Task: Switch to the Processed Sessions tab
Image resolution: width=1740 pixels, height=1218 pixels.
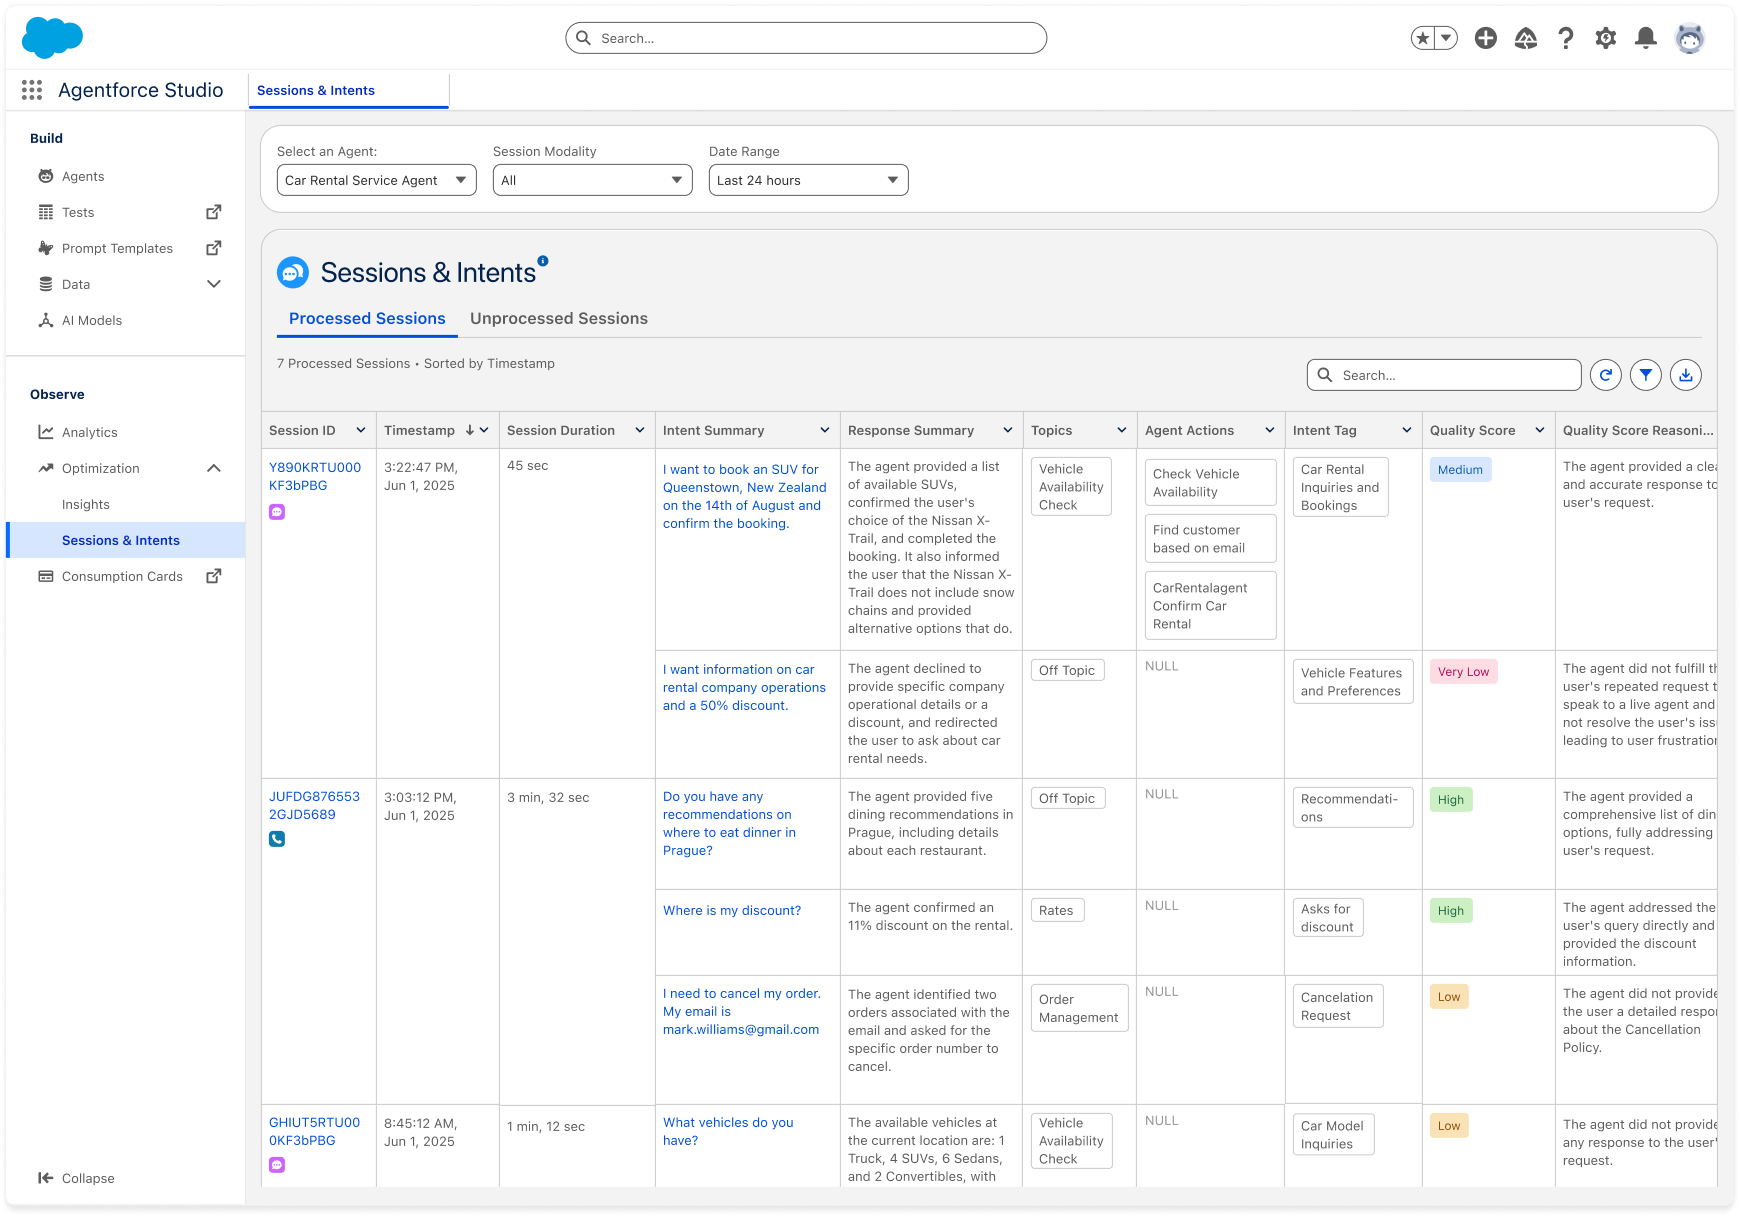Action: pos(367,318)
